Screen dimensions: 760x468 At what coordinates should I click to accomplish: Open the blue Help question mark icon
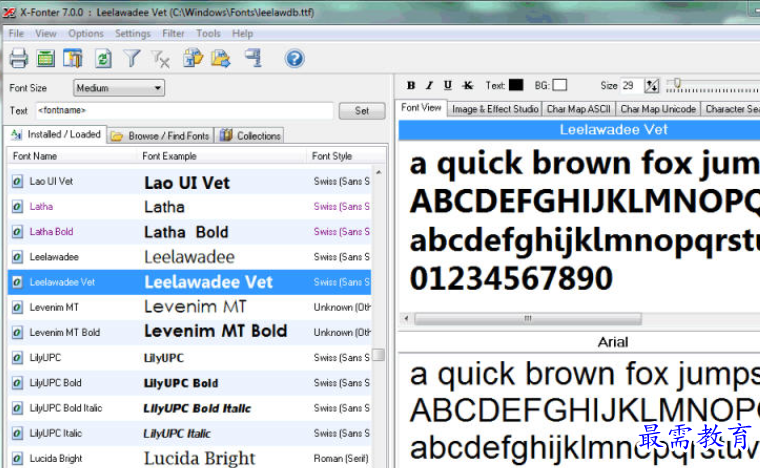pos(294,59)
